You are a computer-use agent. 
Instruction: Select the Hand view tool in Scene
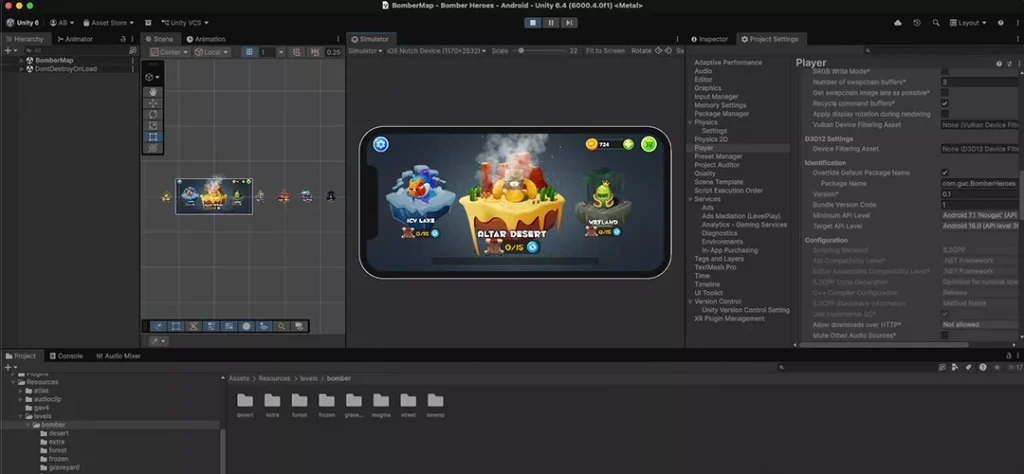pyautogui.click(x=153, y=92)
